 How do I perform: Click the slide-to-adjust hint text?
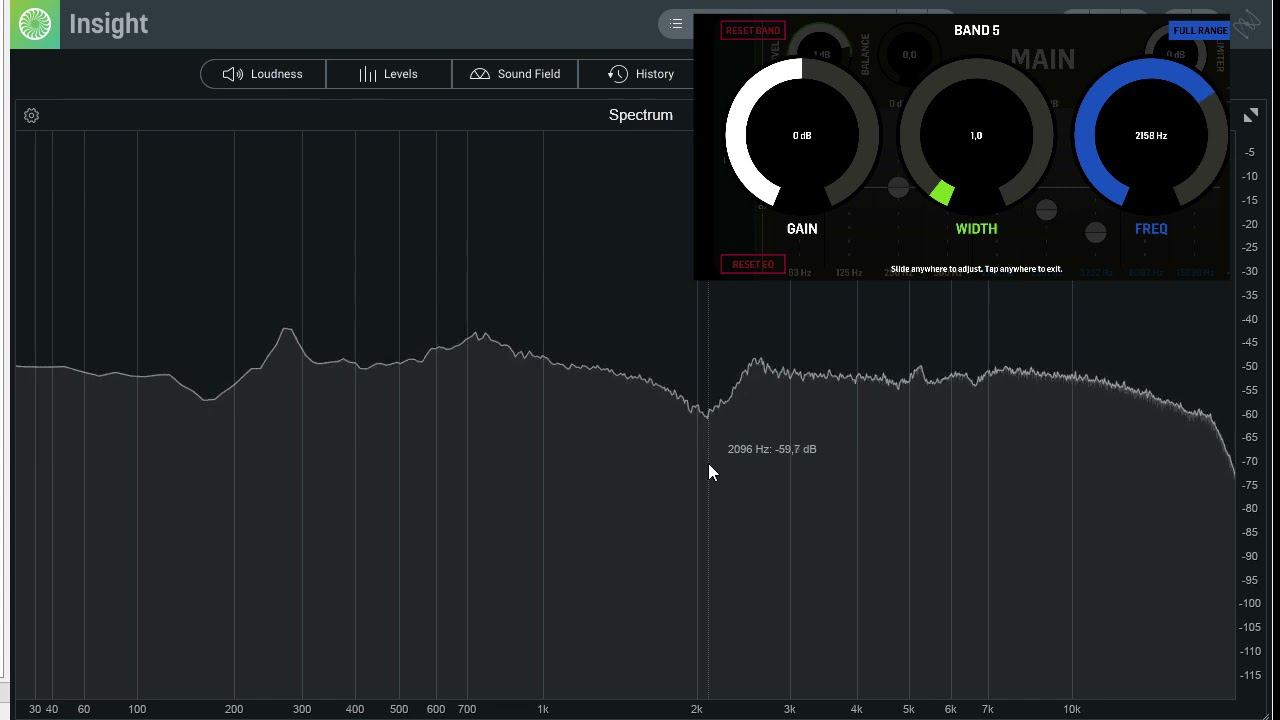pyautogui.click(x=976, y=269)
